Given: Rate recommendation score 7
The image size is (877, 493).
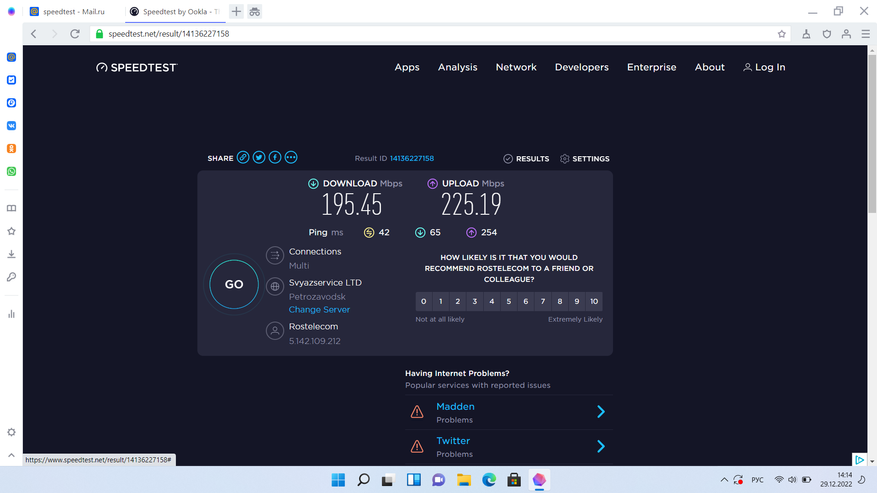Looking at the screenshot, I should pyautogui.click(x=543, y=302).
